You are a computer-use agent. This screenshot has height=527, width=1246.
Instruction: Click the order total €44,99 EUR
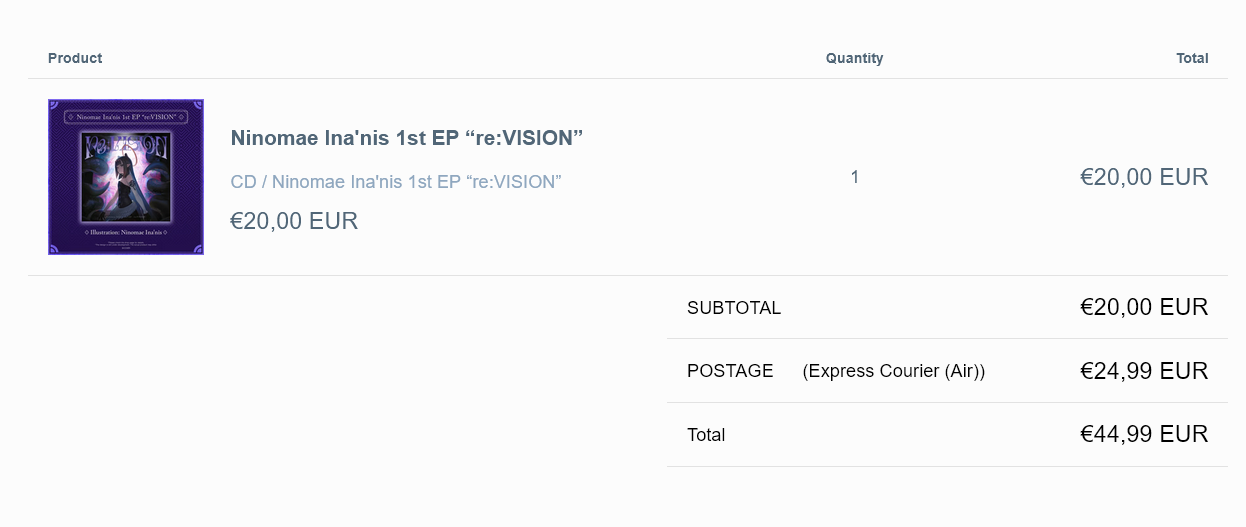[1144, 434]
